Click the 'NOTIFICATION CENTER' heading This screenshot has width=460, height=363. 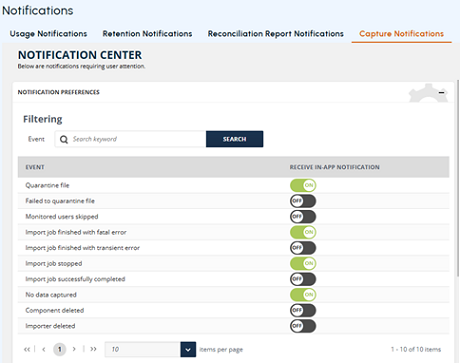point(80,55)
